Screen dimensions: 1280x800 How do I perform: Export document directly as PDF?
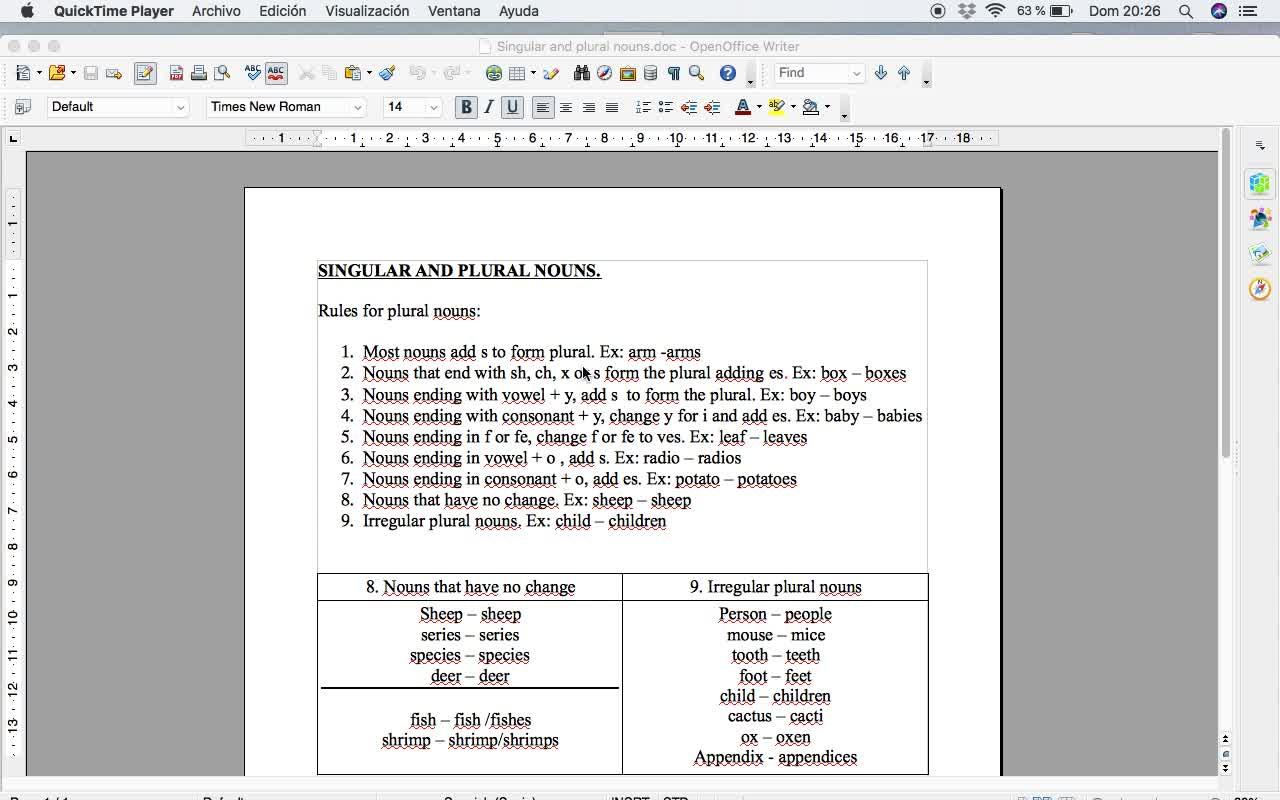(x=176, y=73)
